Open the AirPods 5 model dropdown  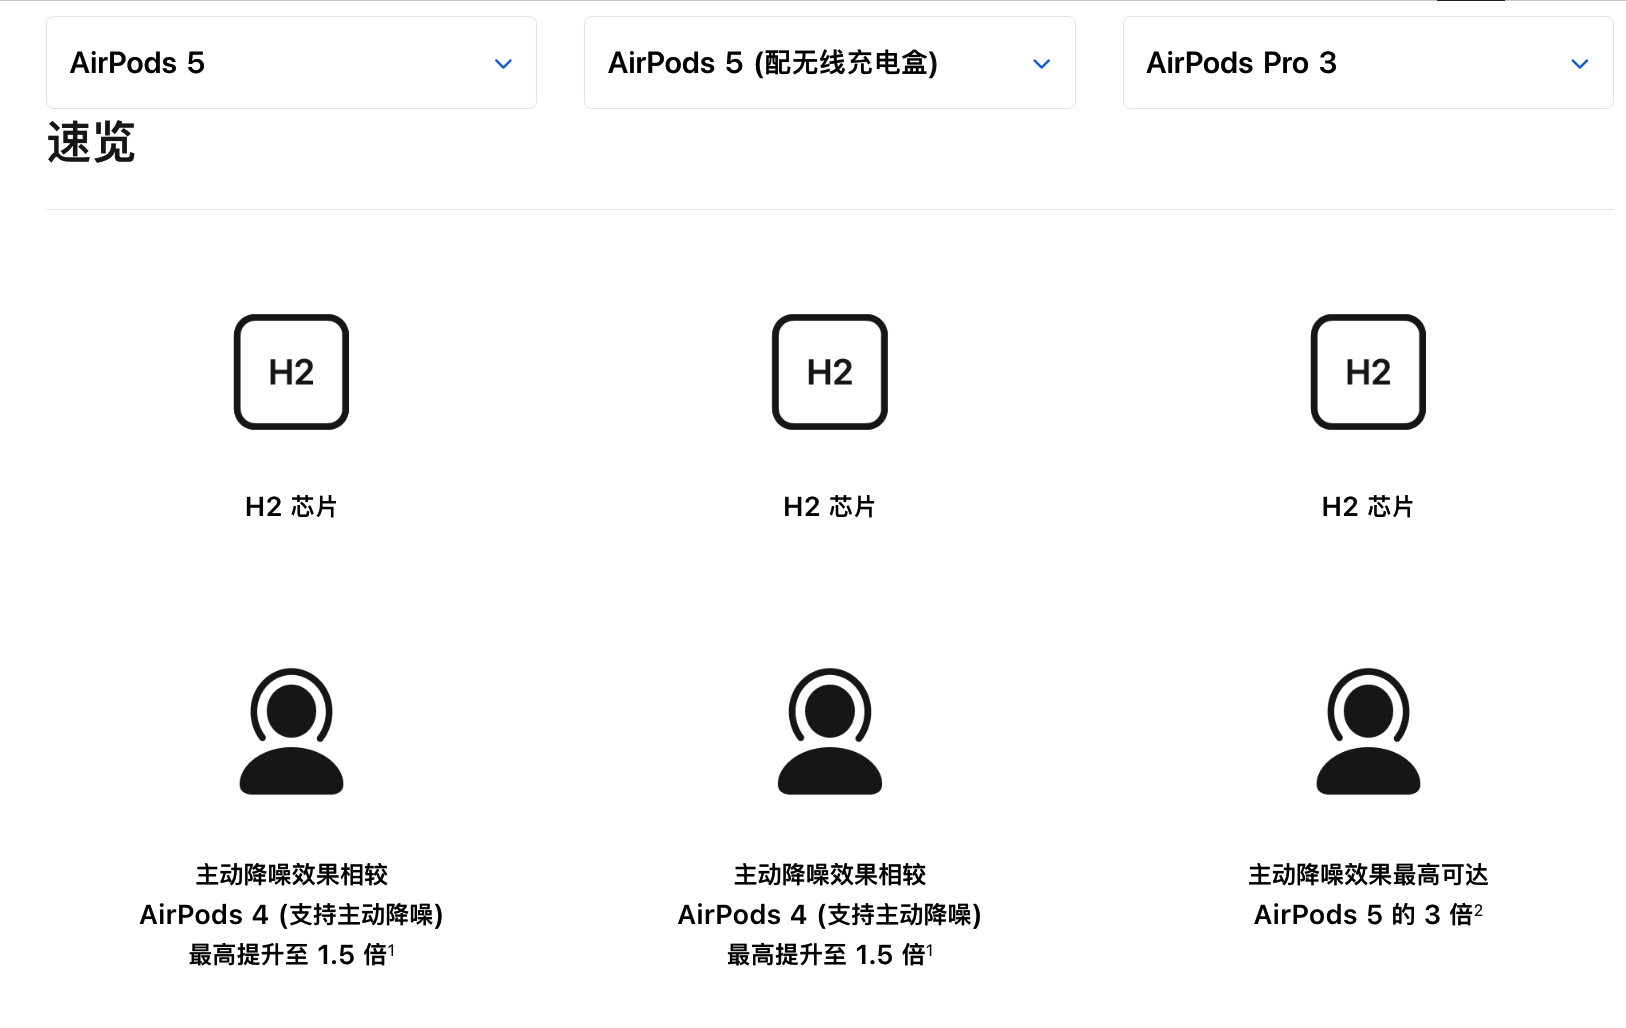click(x=291, y=62)
